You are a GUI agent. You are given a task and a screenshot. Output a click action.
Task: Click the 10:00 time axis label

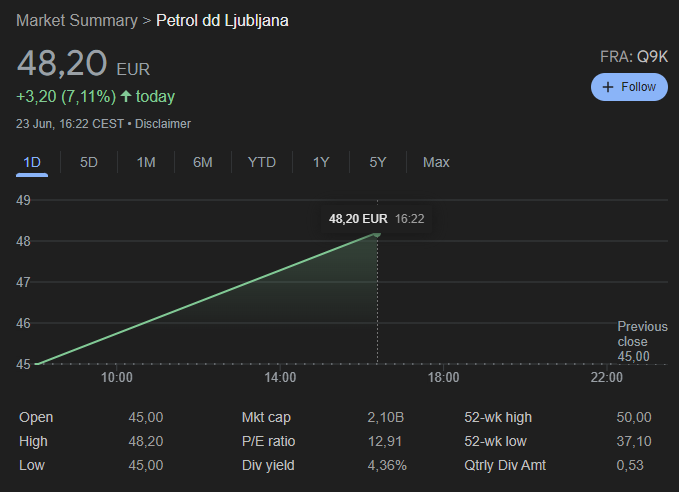tap(116, 377)
